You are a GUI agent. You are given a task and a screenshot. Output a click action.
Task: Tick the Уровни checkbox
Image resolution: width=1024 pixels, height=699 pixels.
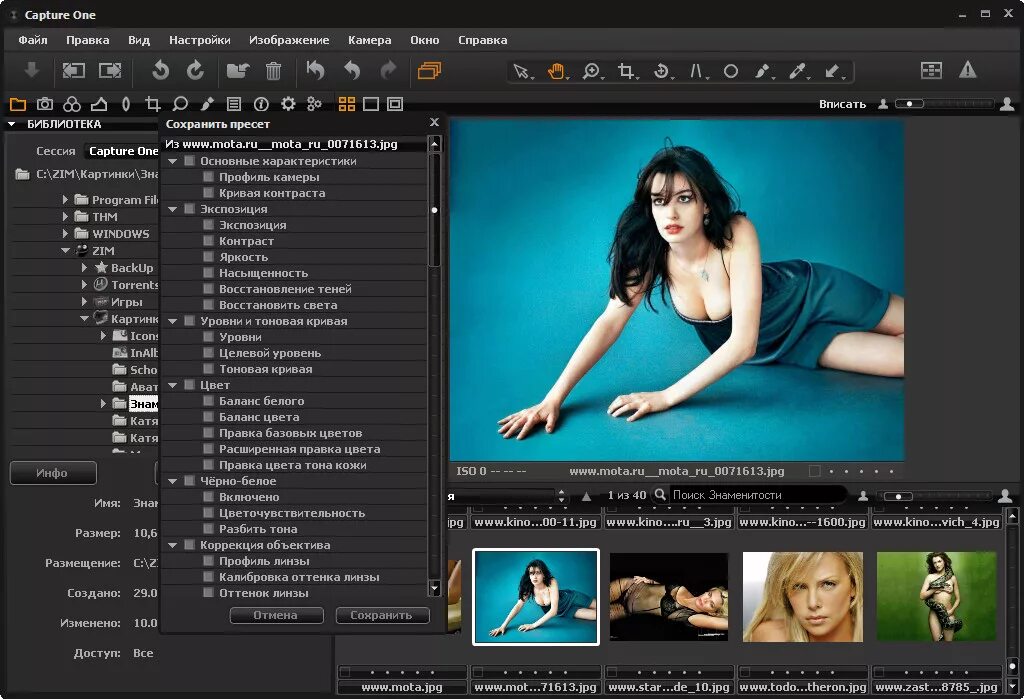(208, 337)
